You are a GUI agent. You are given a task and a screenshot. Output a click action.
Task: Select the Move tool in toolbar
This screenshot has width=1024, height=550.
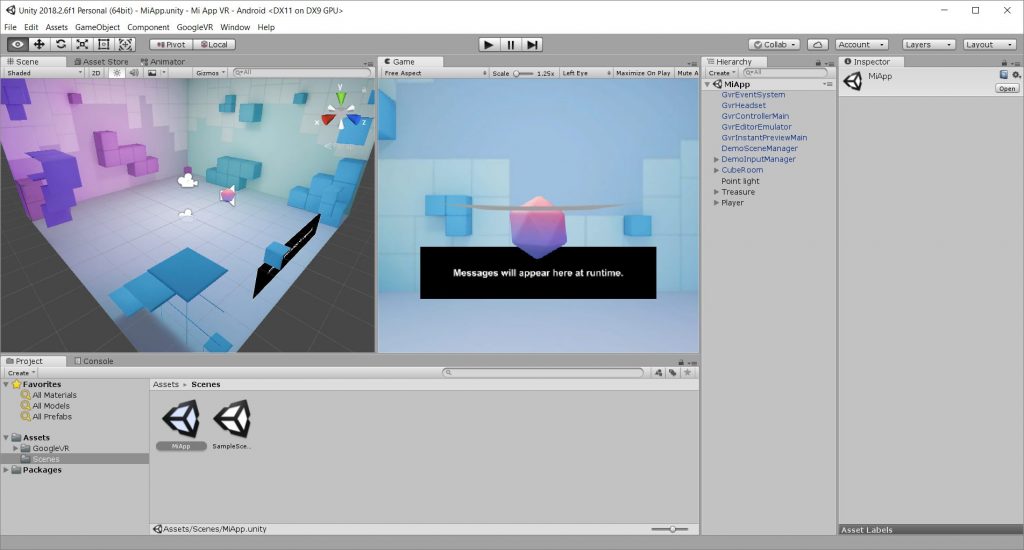(39, 44)
